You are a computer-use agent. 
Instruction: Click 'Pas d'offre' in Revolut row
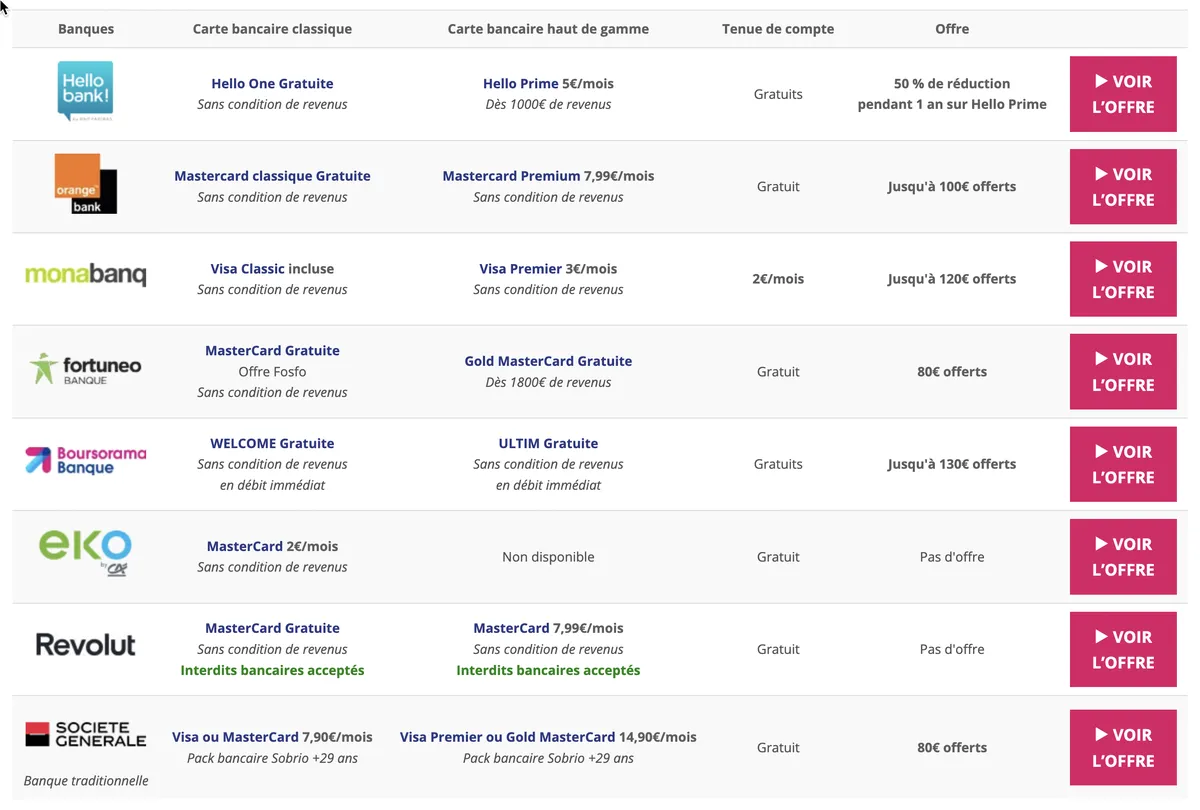[952, 649]
